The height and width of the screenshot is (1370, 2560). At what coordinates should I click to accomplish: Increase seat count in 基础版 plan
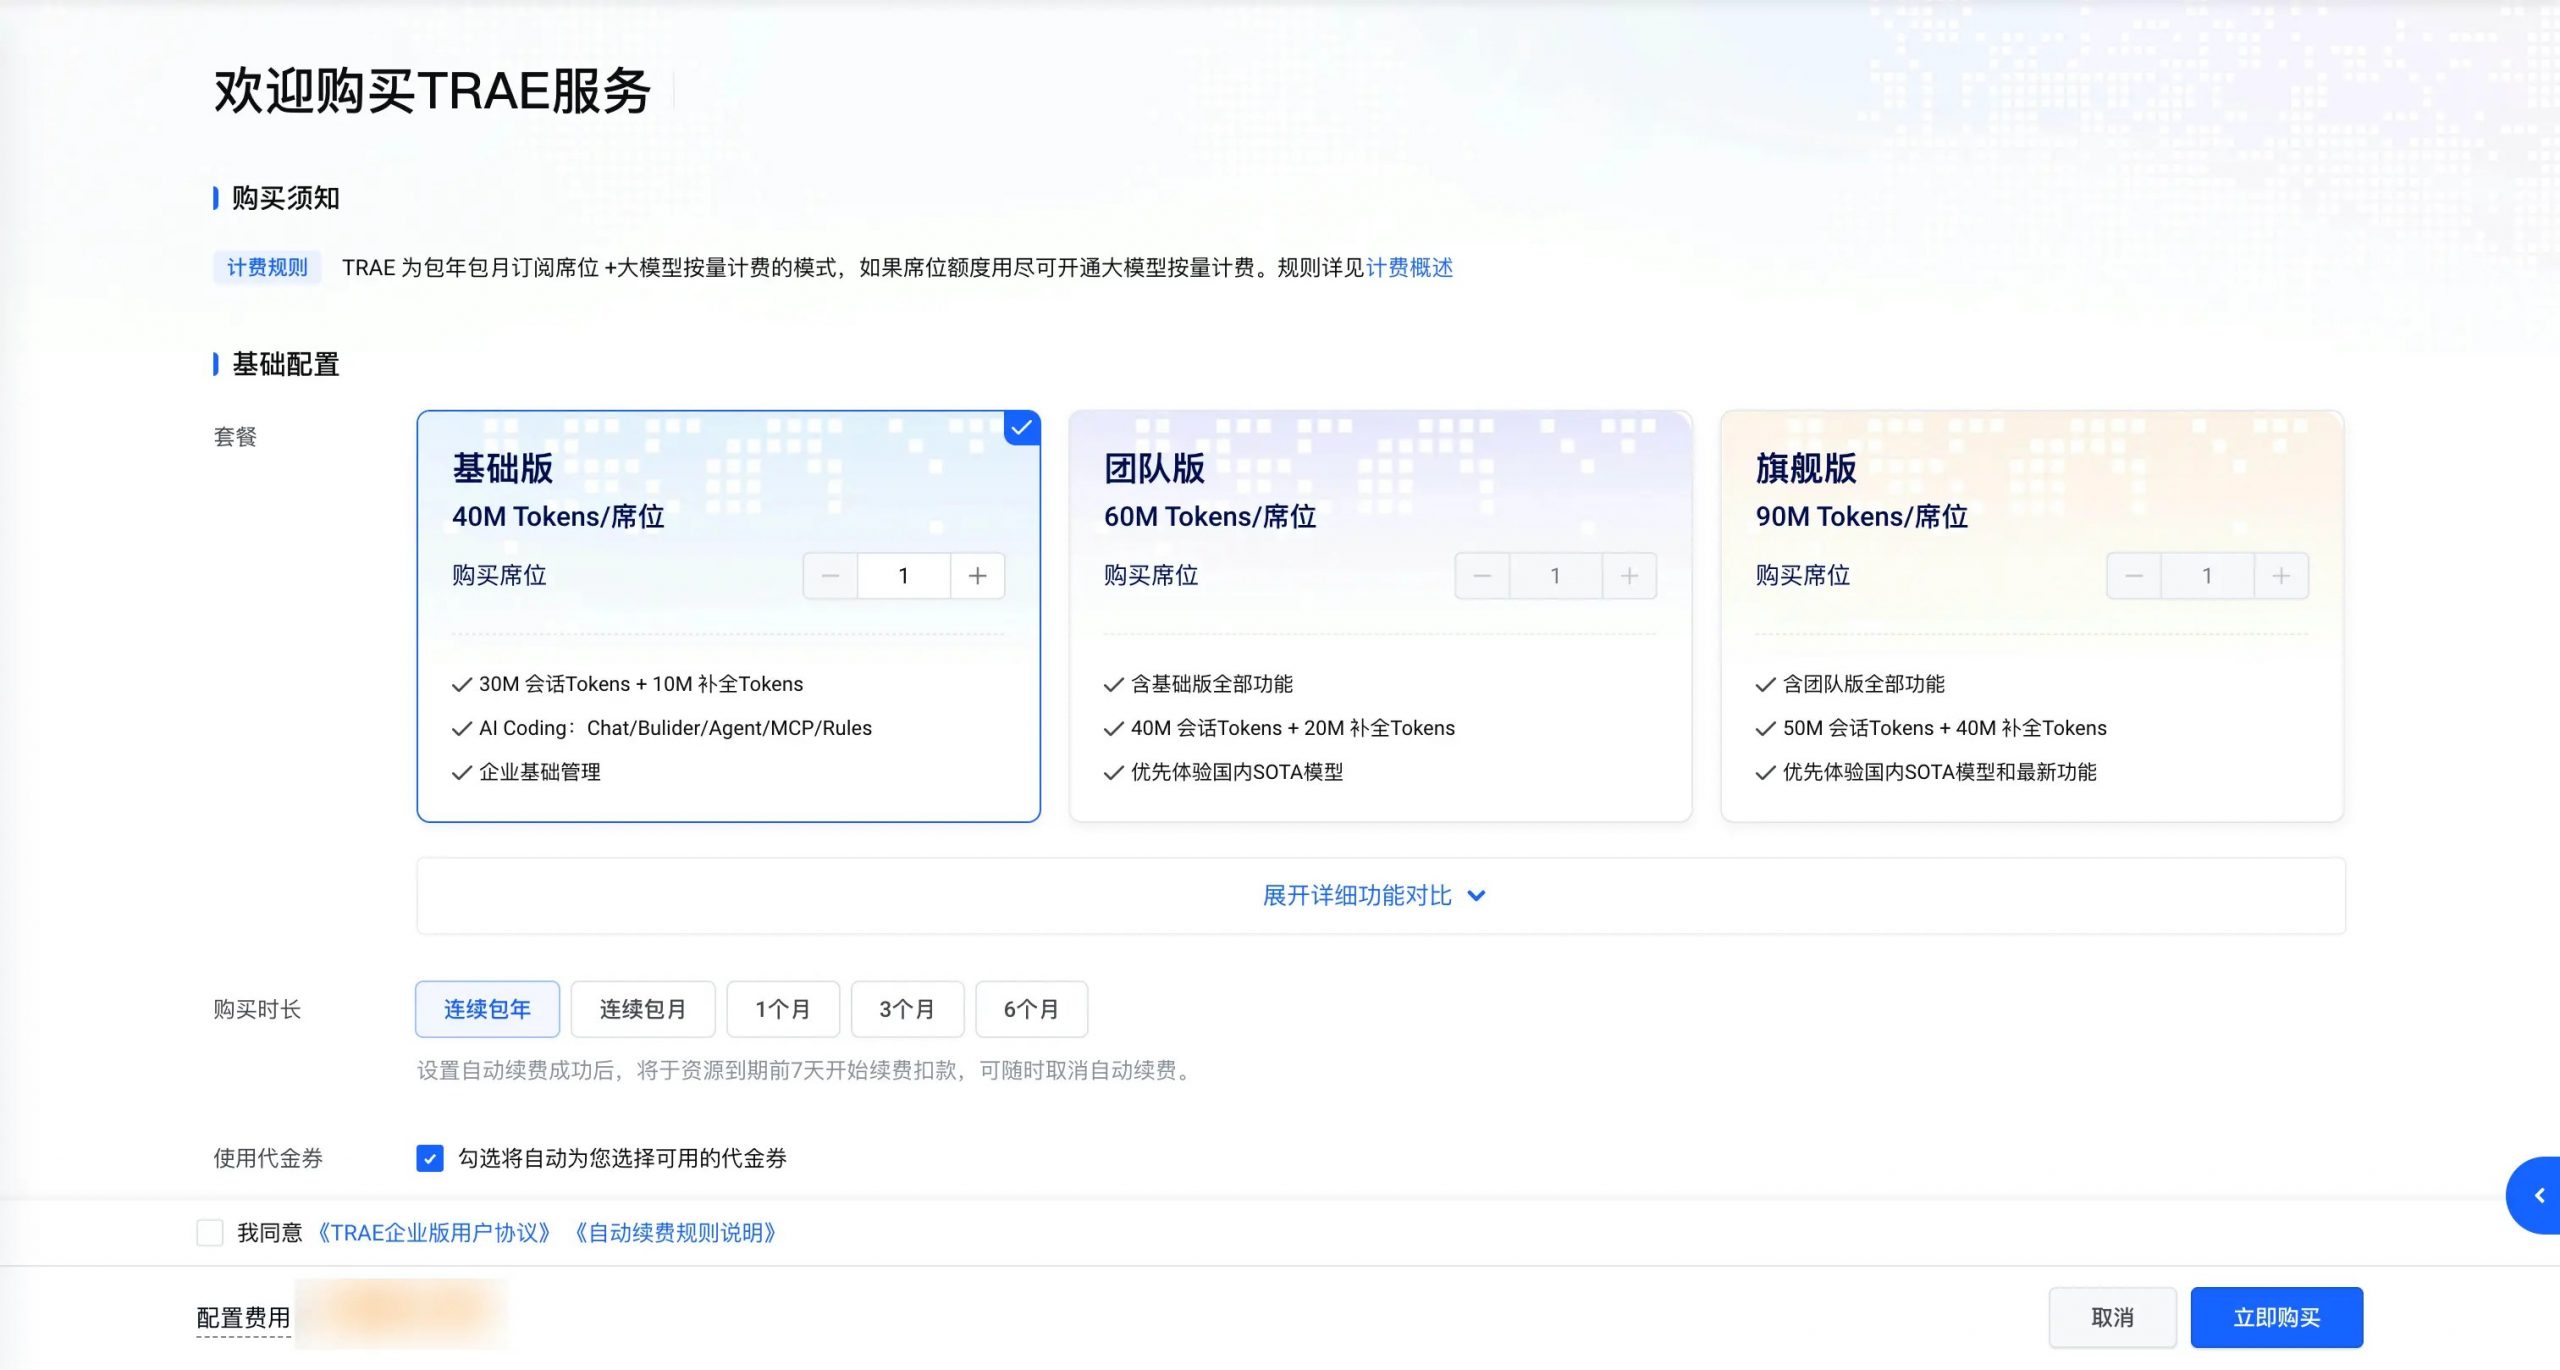977,576
